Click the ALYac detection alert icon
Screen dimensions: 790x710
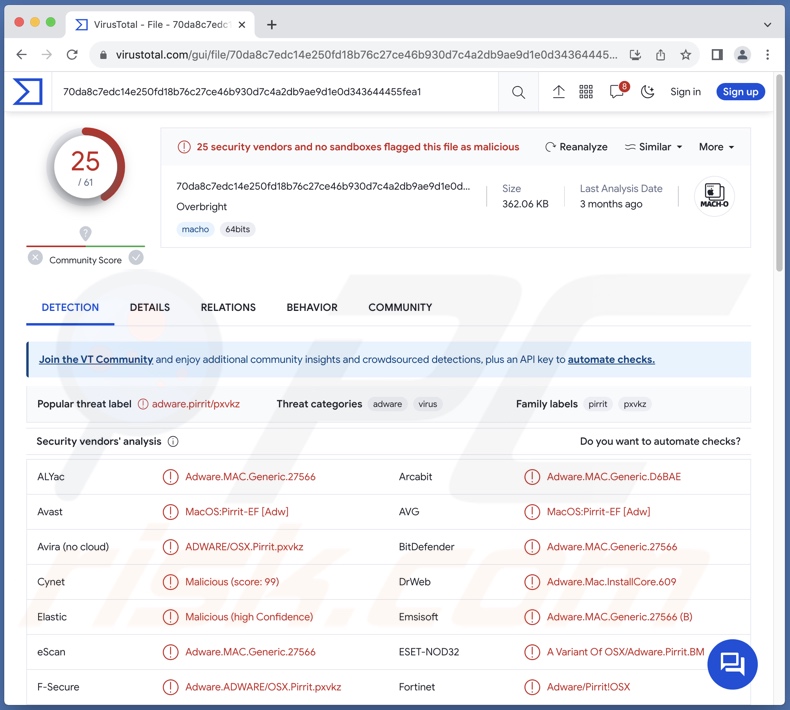click(x=170, y=477)
